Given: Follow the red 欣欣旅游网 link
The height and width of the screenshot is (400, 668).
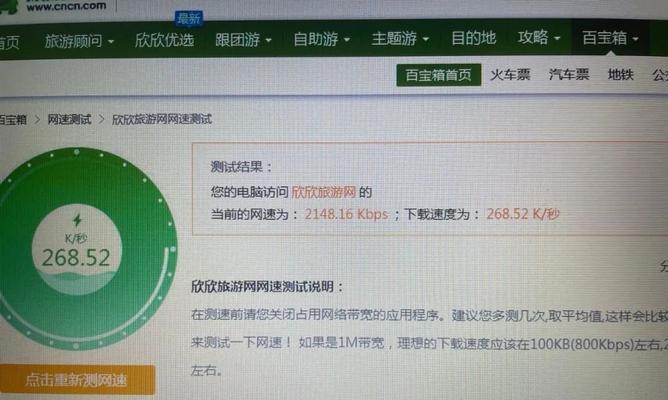Looking at the screenshot, I should click(x=323, y=192).
